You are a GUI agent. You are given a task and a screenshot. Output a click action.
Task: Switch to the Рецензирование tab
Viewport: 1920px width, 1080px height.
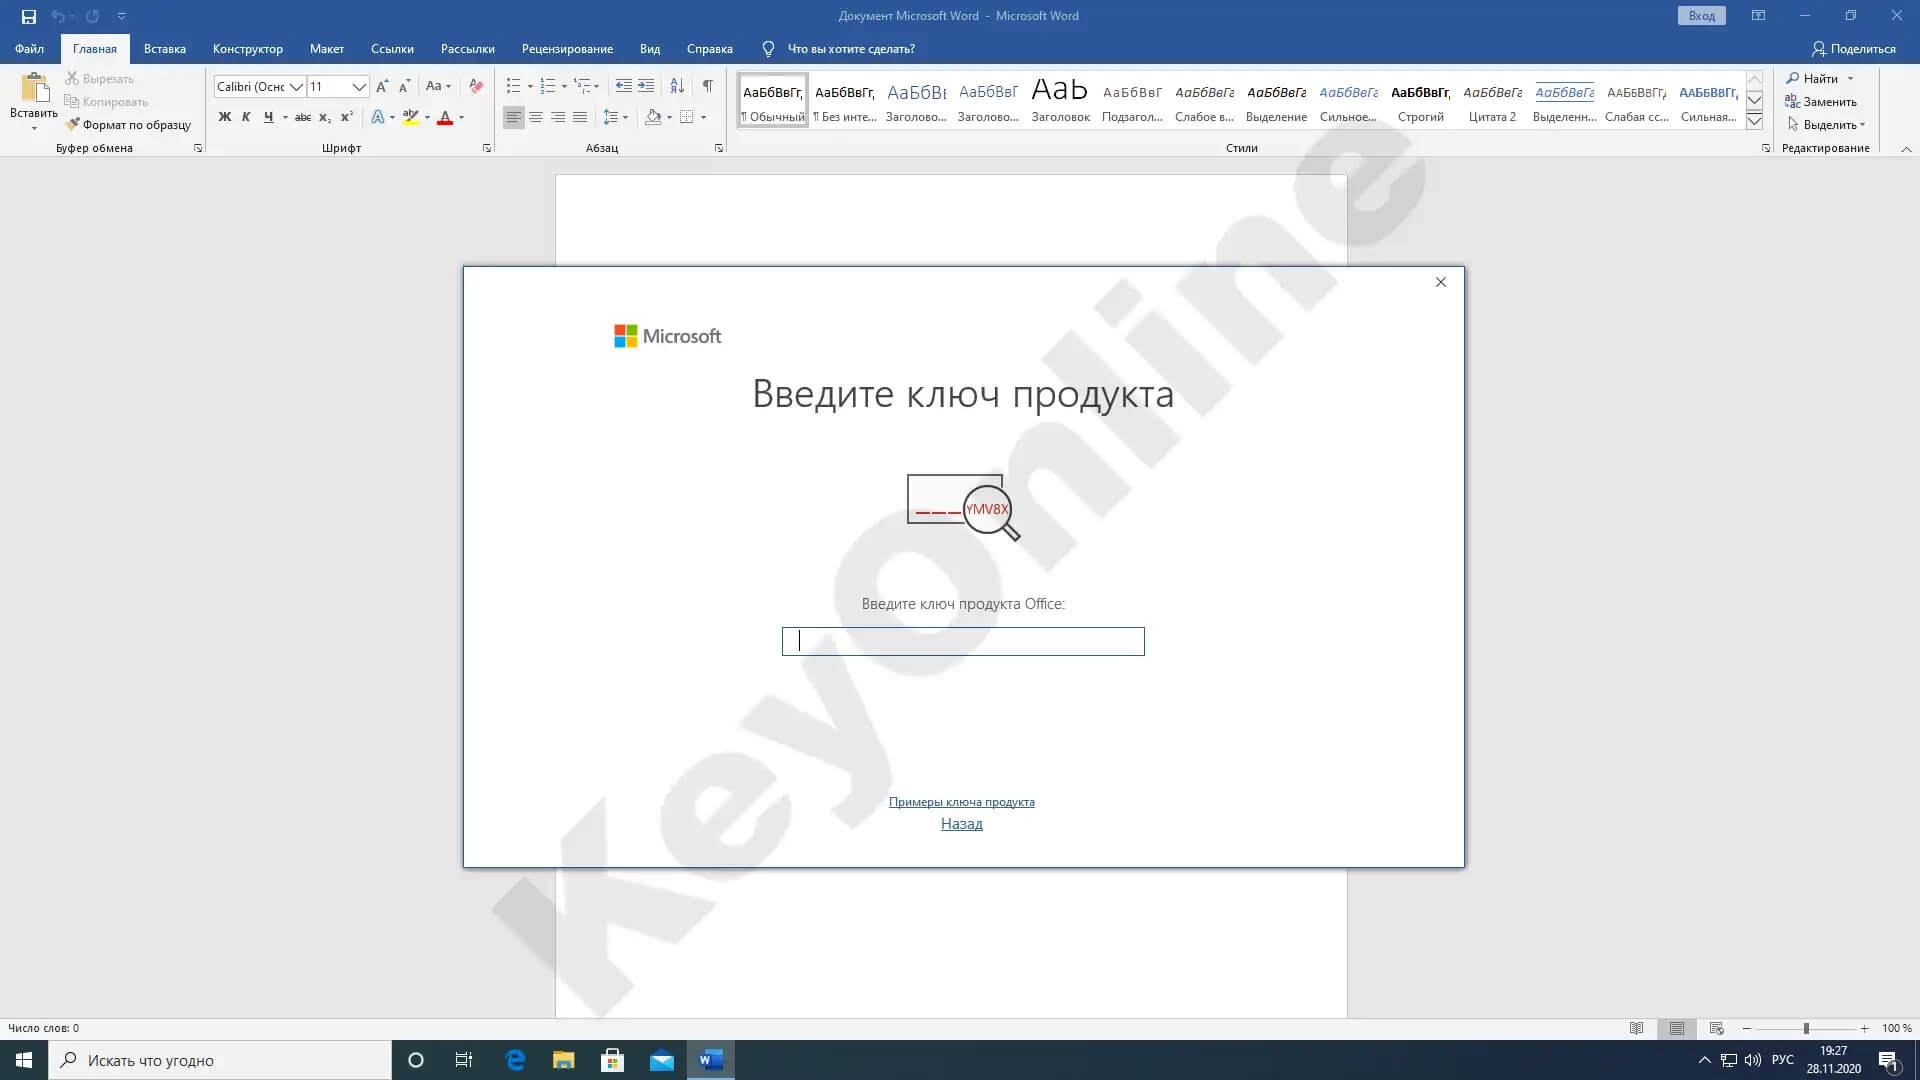(567, 49)
